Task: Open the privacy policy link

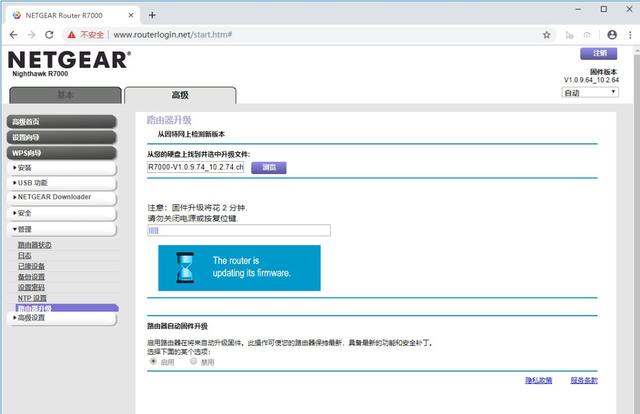Action: tap(538, 380)
